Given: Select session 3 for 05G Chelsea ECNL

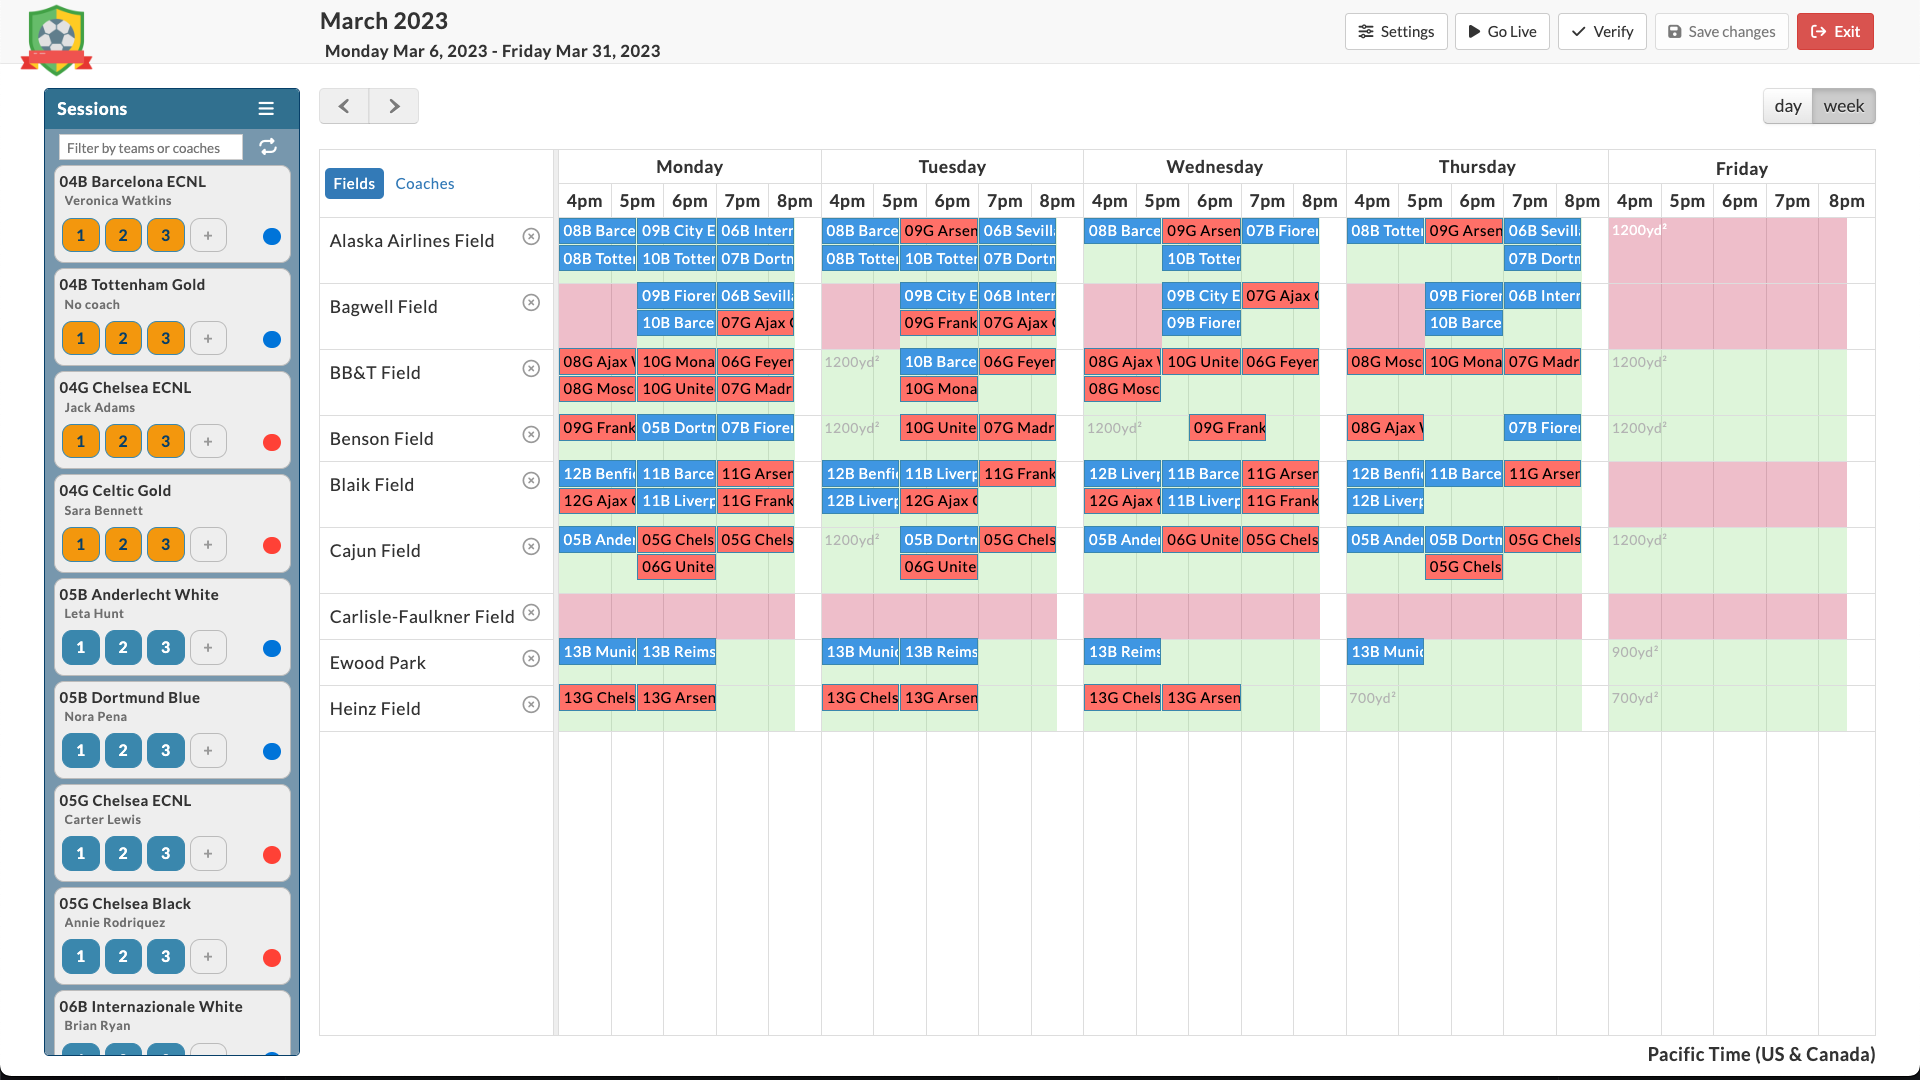Looking at the screenshot, I should 165,853.
